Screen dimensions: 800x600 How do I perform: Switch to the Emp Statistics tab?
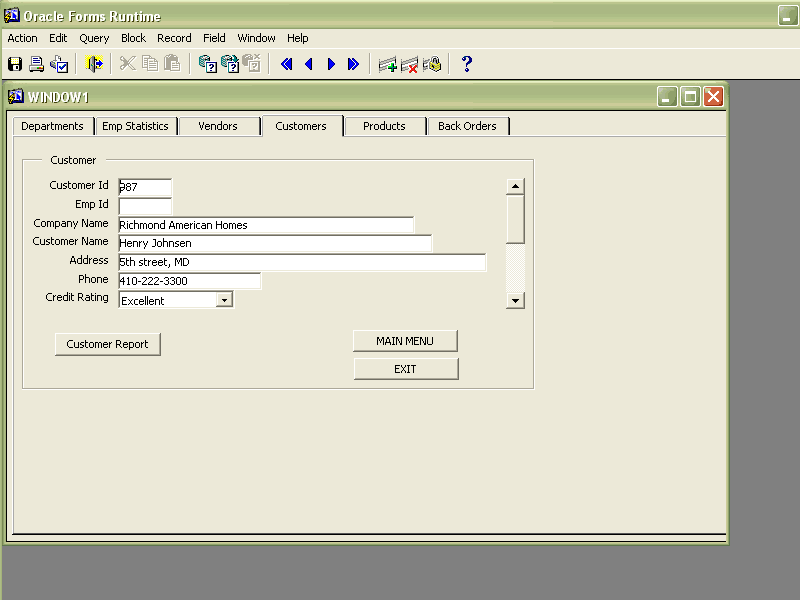pos(135,126)
